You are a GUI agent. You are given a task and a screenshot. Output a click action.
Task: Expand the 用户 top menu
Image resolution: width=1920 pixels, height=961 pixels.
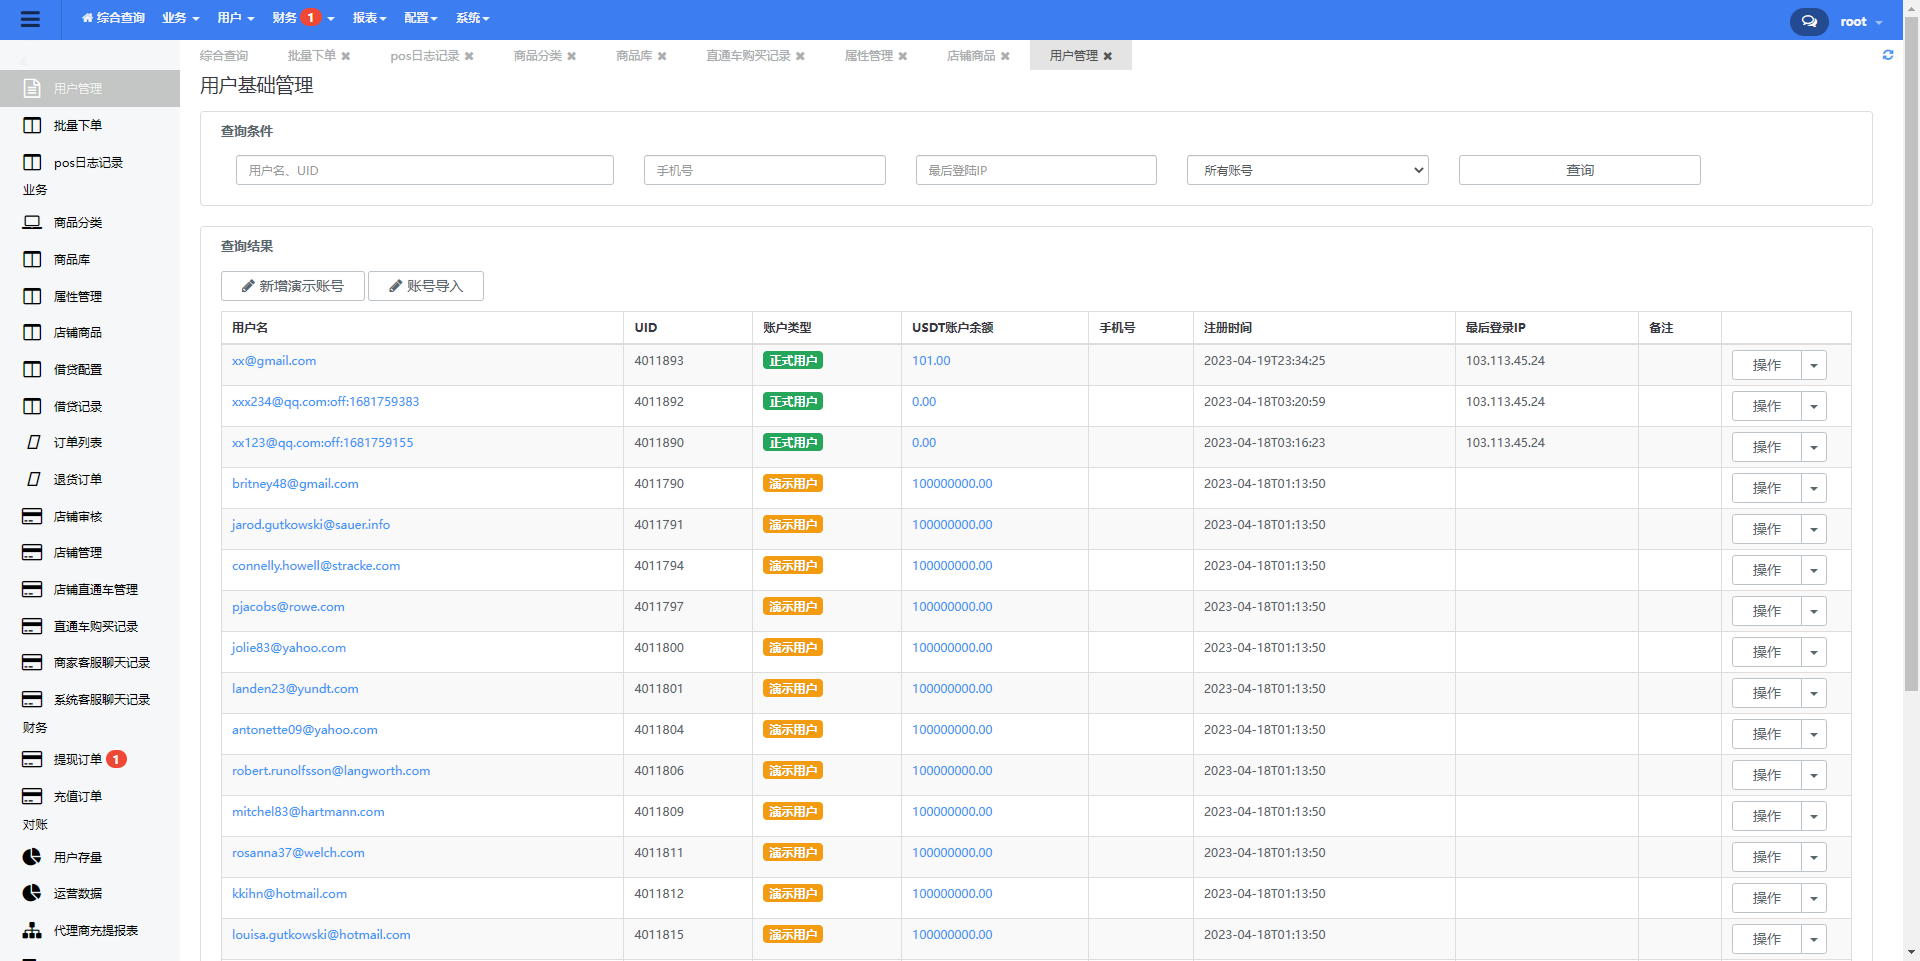tap(236, 18)
